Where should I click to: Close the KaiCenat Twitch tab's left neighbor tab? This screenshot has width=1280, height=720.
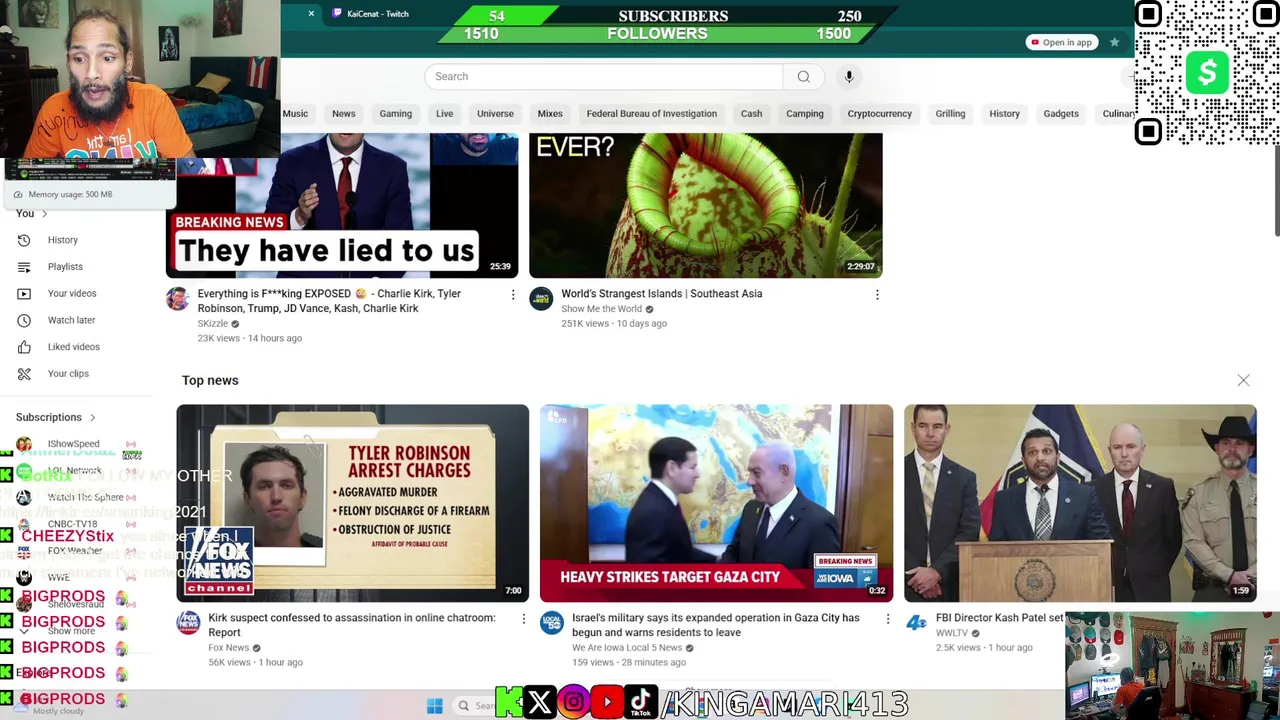[x=311, y=14]
